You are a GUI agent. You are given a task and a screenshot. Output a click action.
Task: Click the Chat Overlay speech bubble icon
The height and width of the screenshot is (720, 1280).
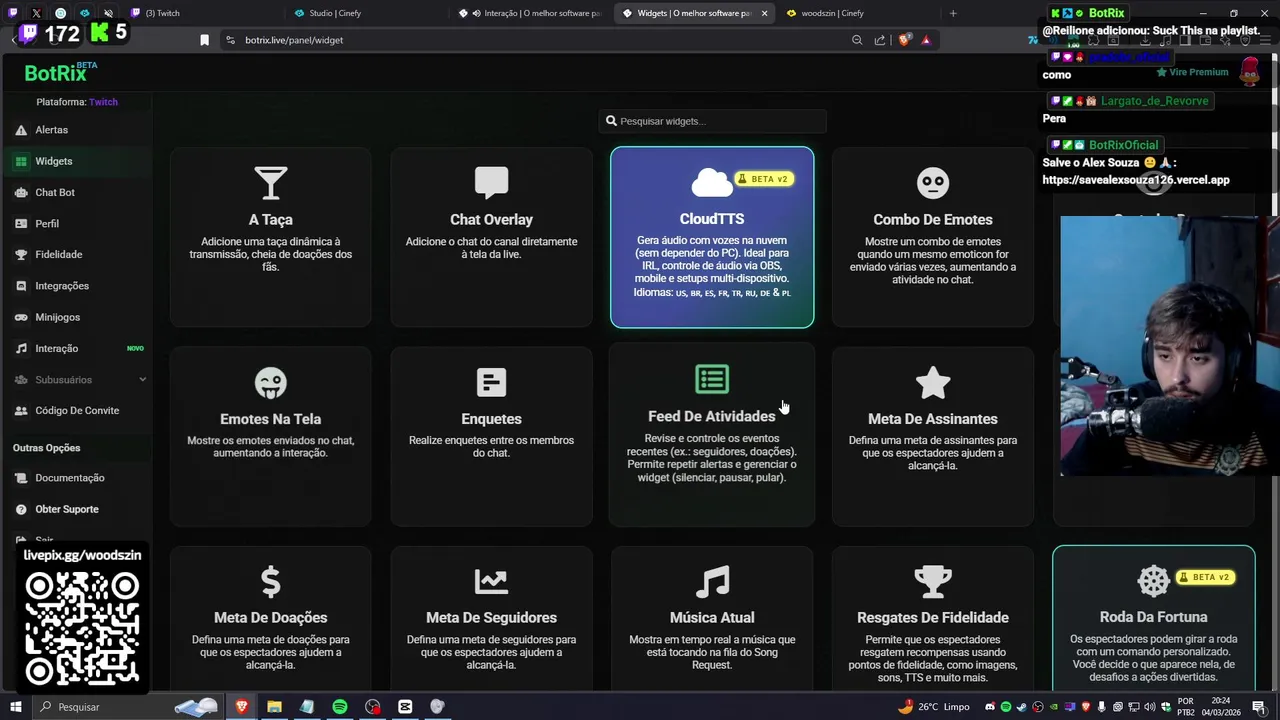(x=491, y=183)
